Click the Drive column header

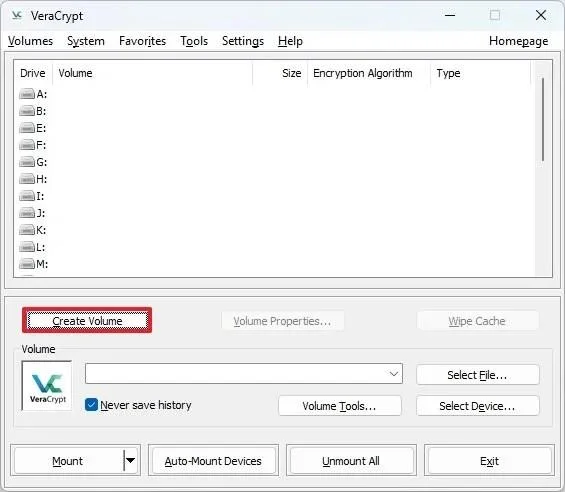click(x=33, y=73)
